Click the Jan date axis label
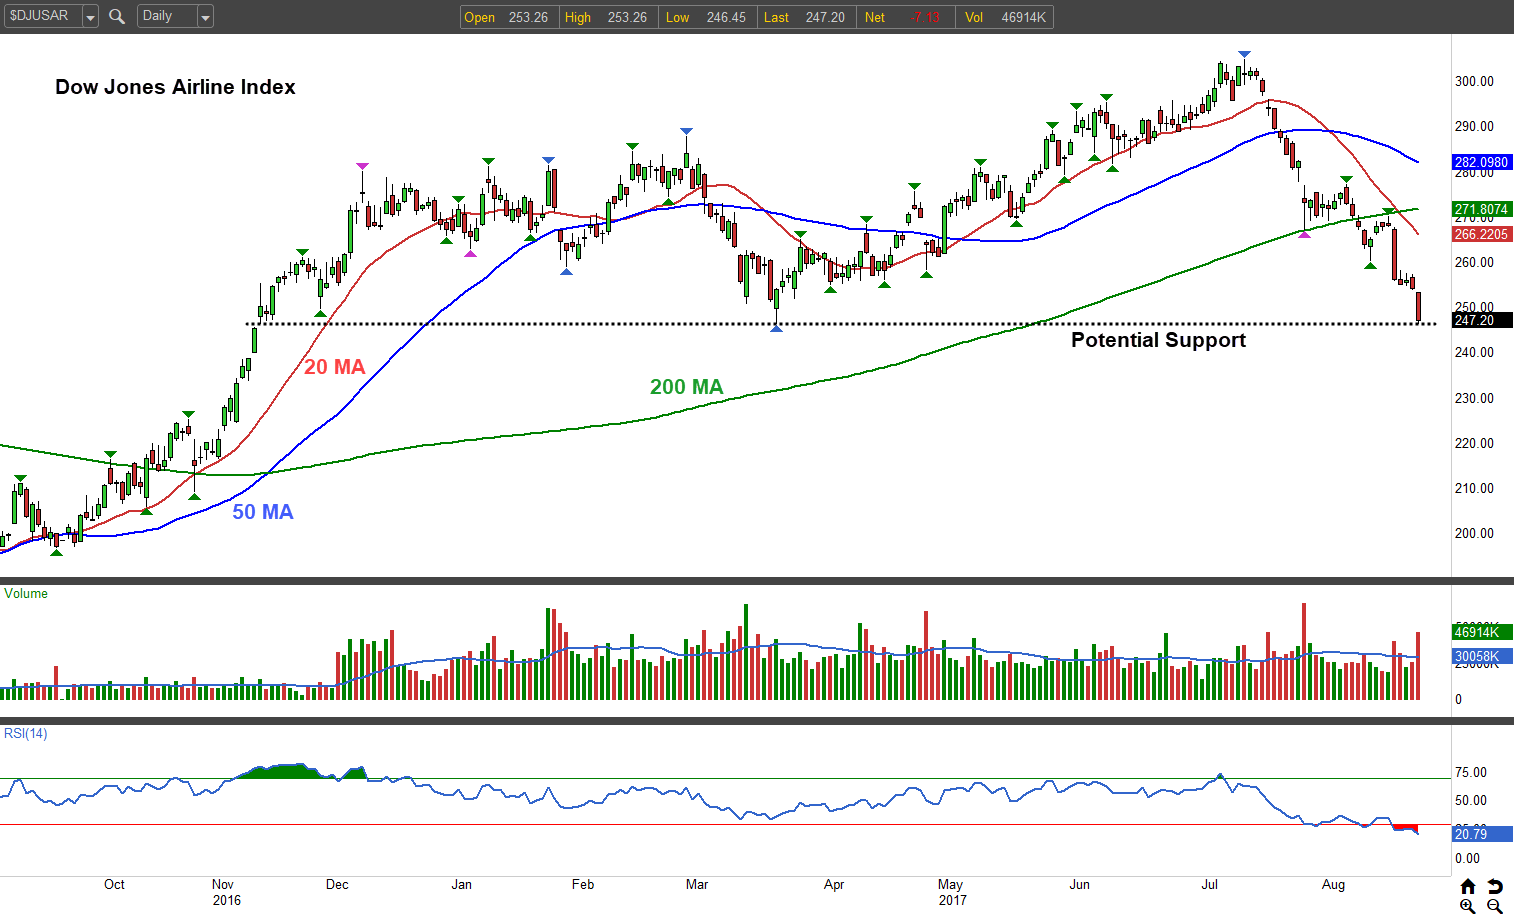1514x916 pixels. 461,884
